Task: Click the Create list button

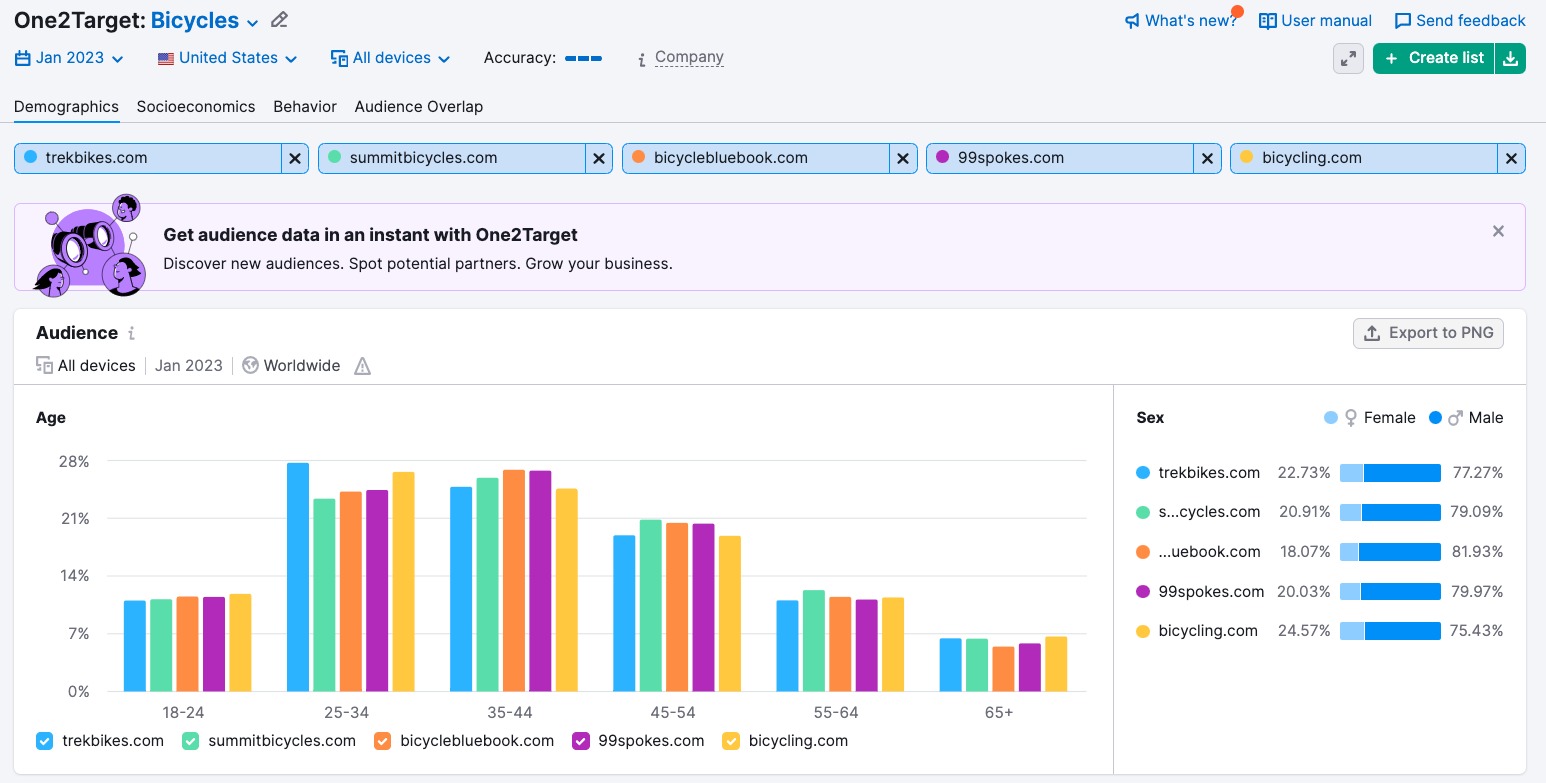Action: coord(1434,58)
